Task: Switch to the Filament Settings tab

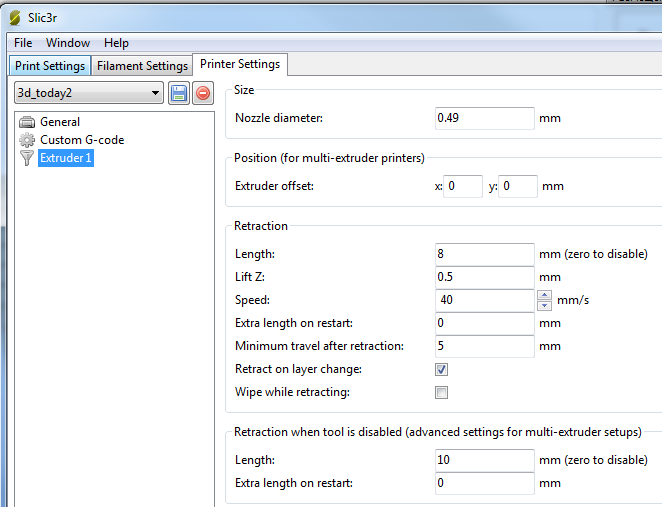Action: click(141, 66)
